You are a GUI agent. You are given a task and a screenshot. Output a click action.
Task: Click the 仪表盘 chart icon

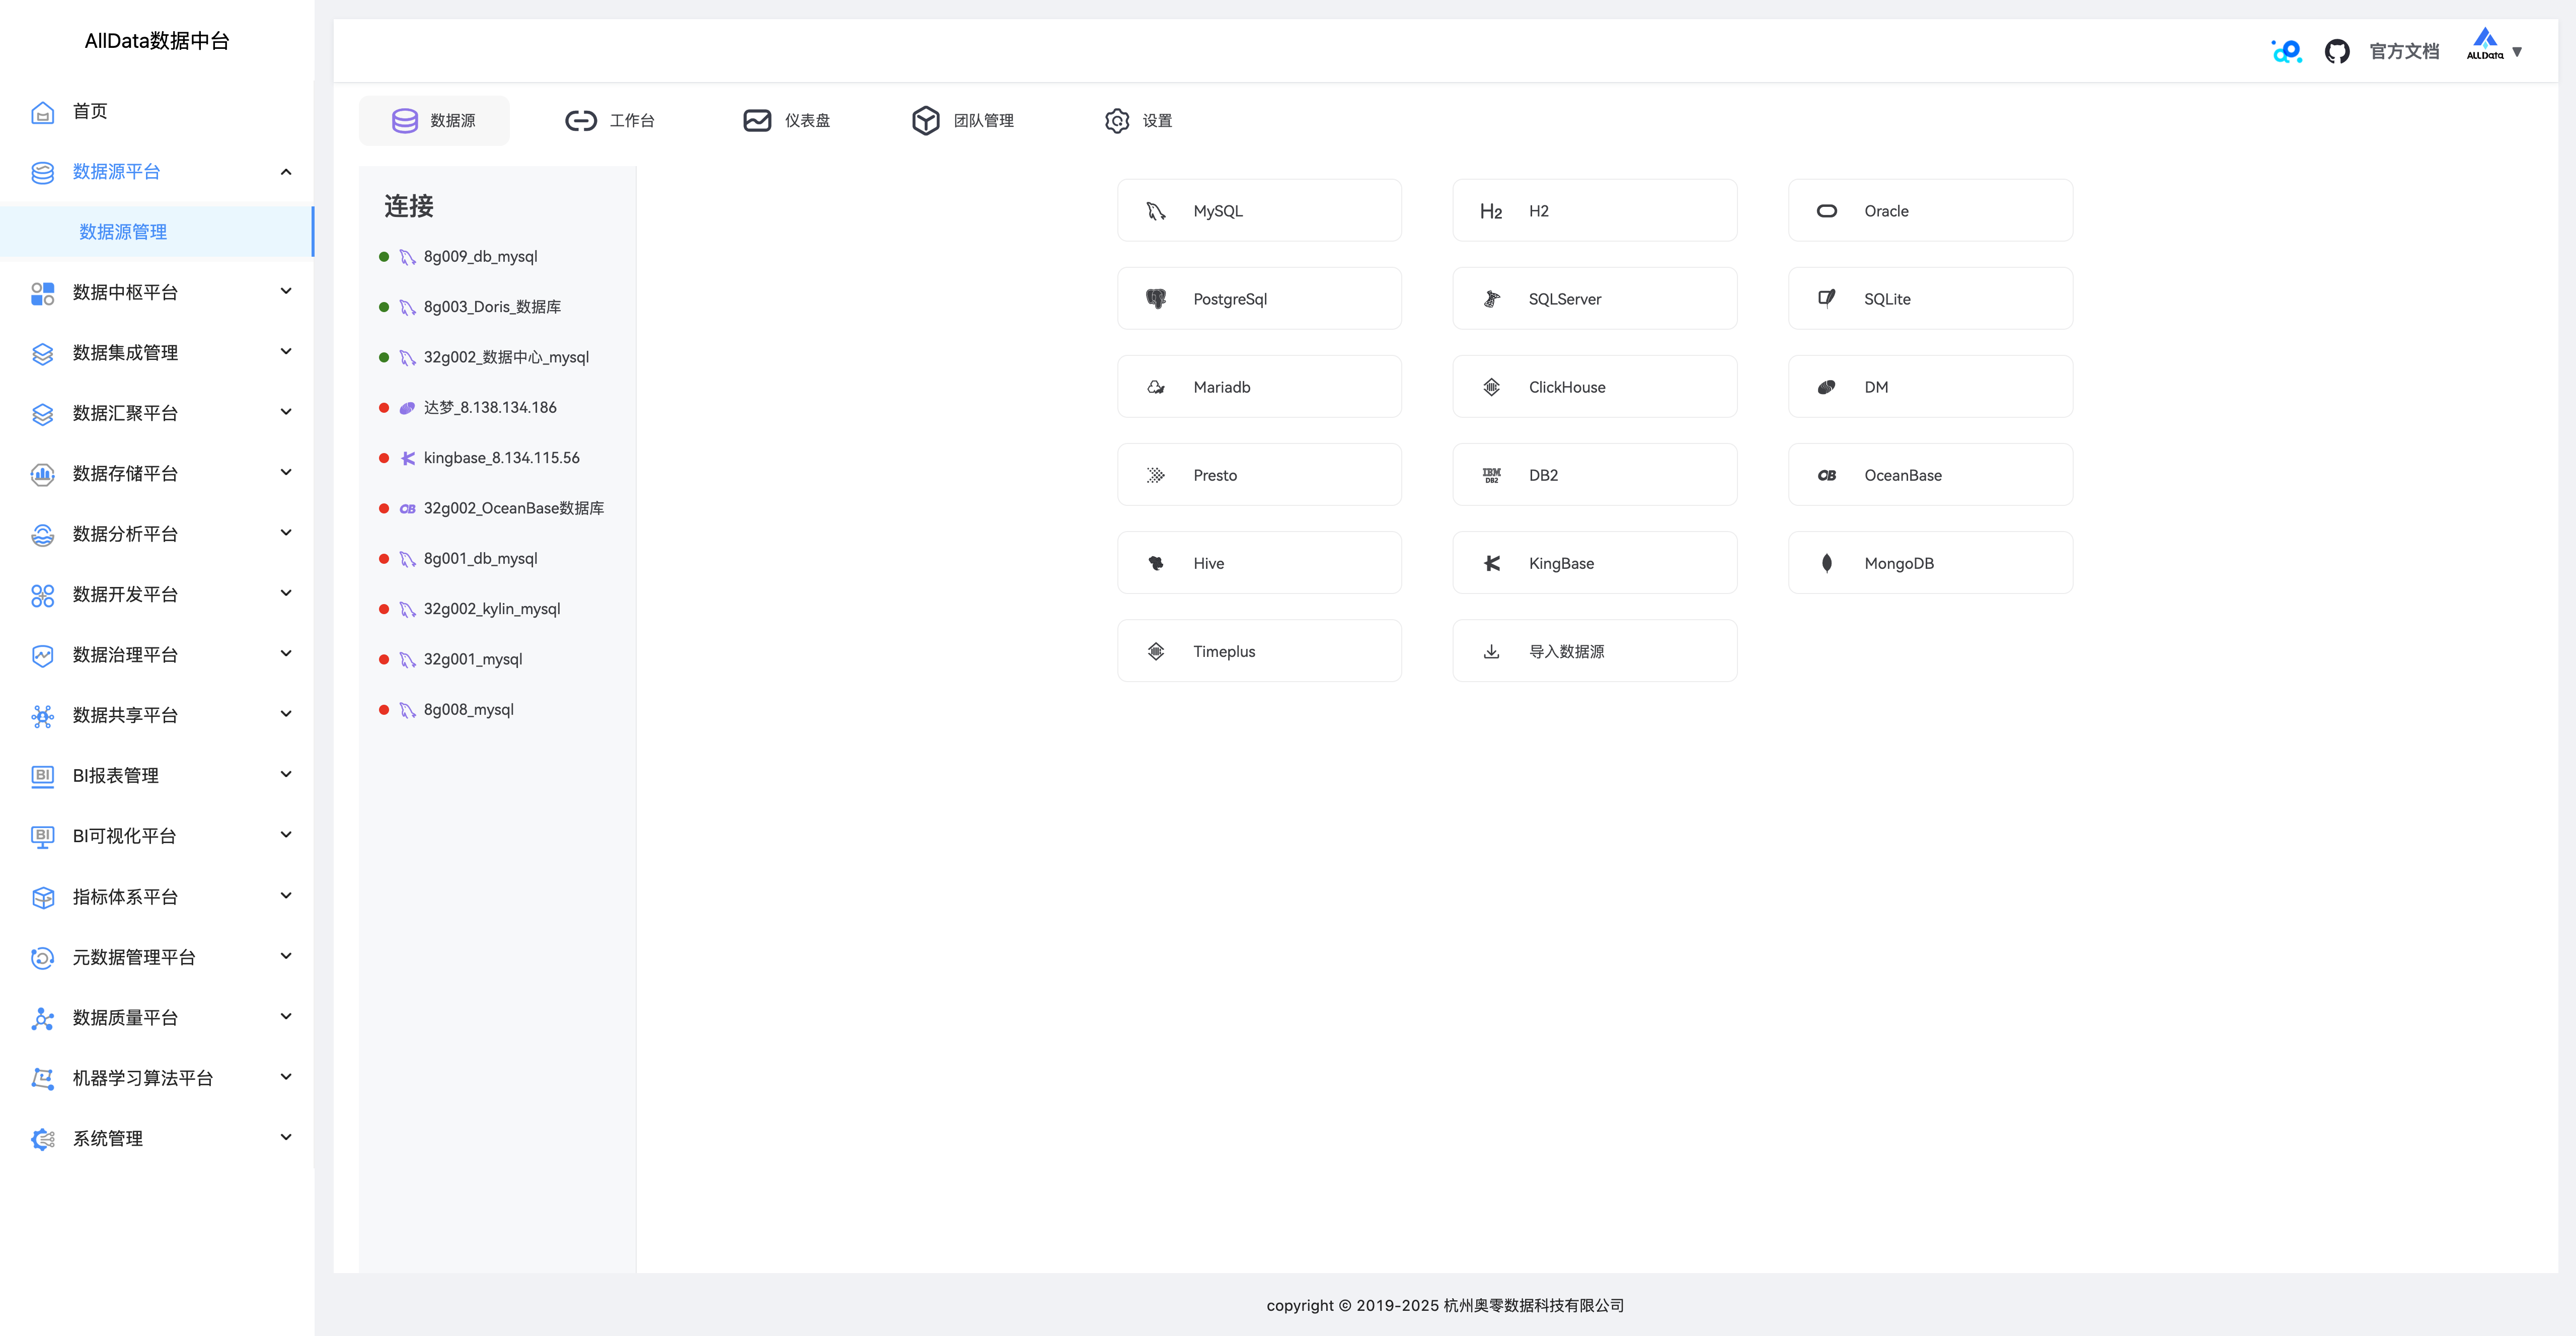point(757,121)
